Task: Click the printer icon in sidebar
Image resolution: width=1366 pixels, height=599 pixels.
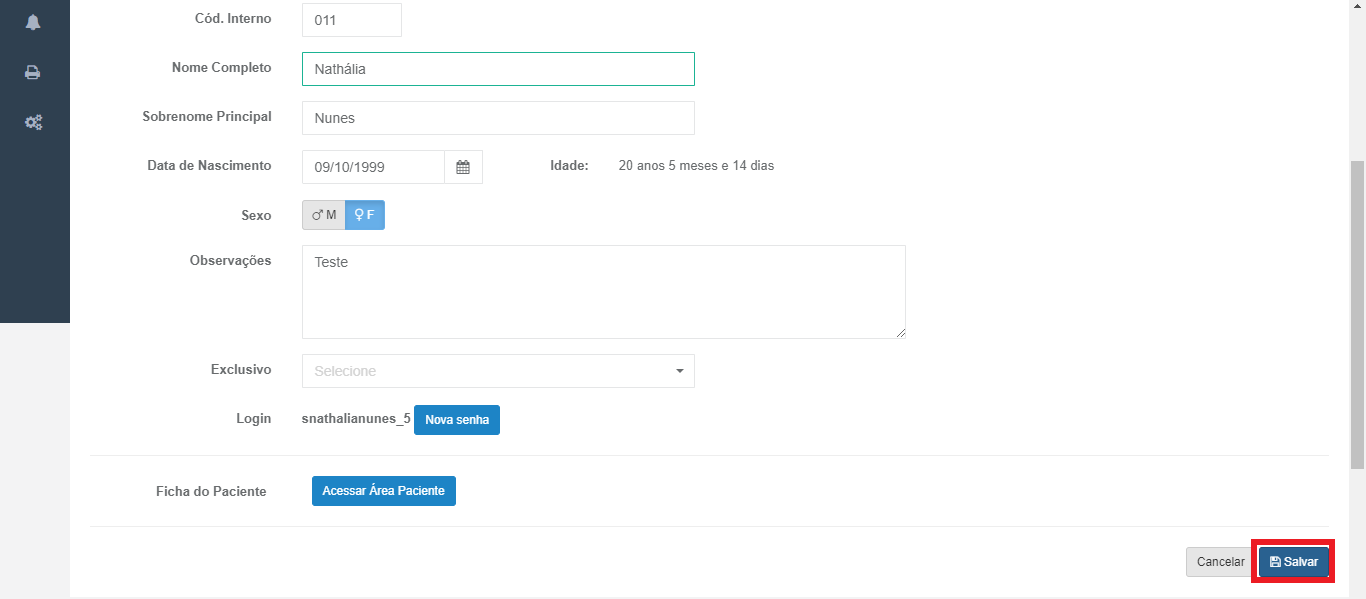Action: (33, 72)
